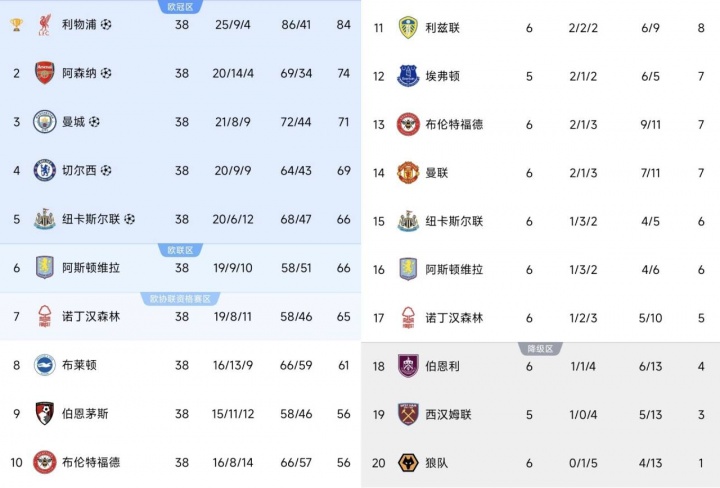Select the West Ham crest icon
The height and width of the screenshot is (488, 720).
coord(407,414)
